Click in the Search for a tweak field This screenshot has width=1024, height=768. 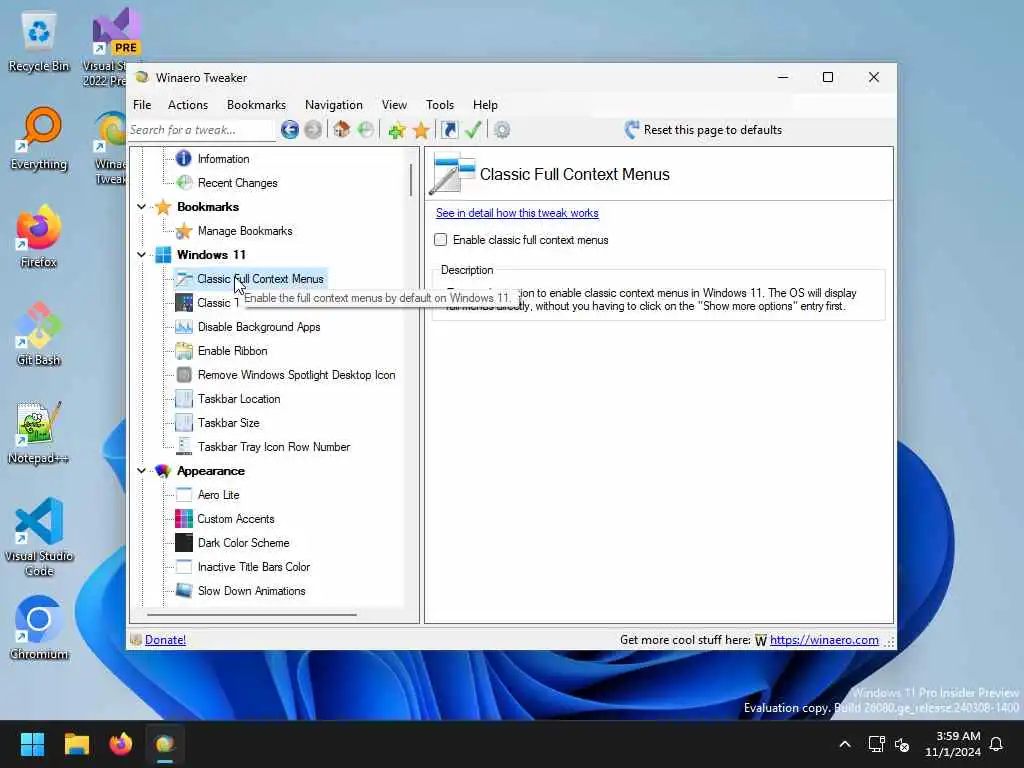point(200,130)
